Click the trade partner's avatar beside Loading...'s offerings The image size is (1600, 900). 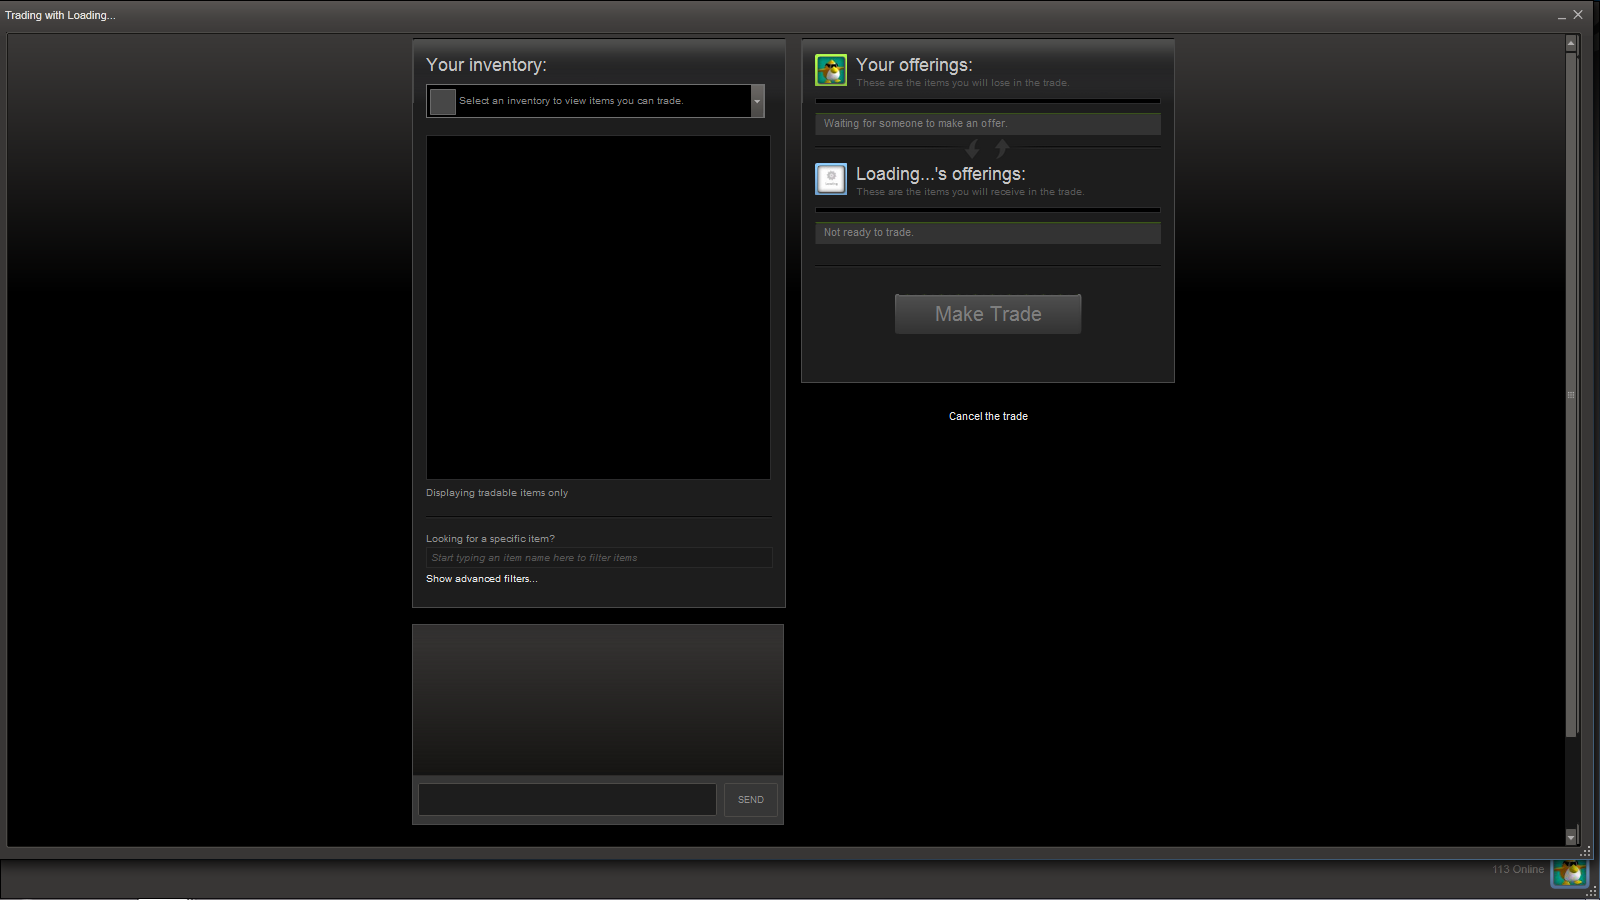point(831,179)
